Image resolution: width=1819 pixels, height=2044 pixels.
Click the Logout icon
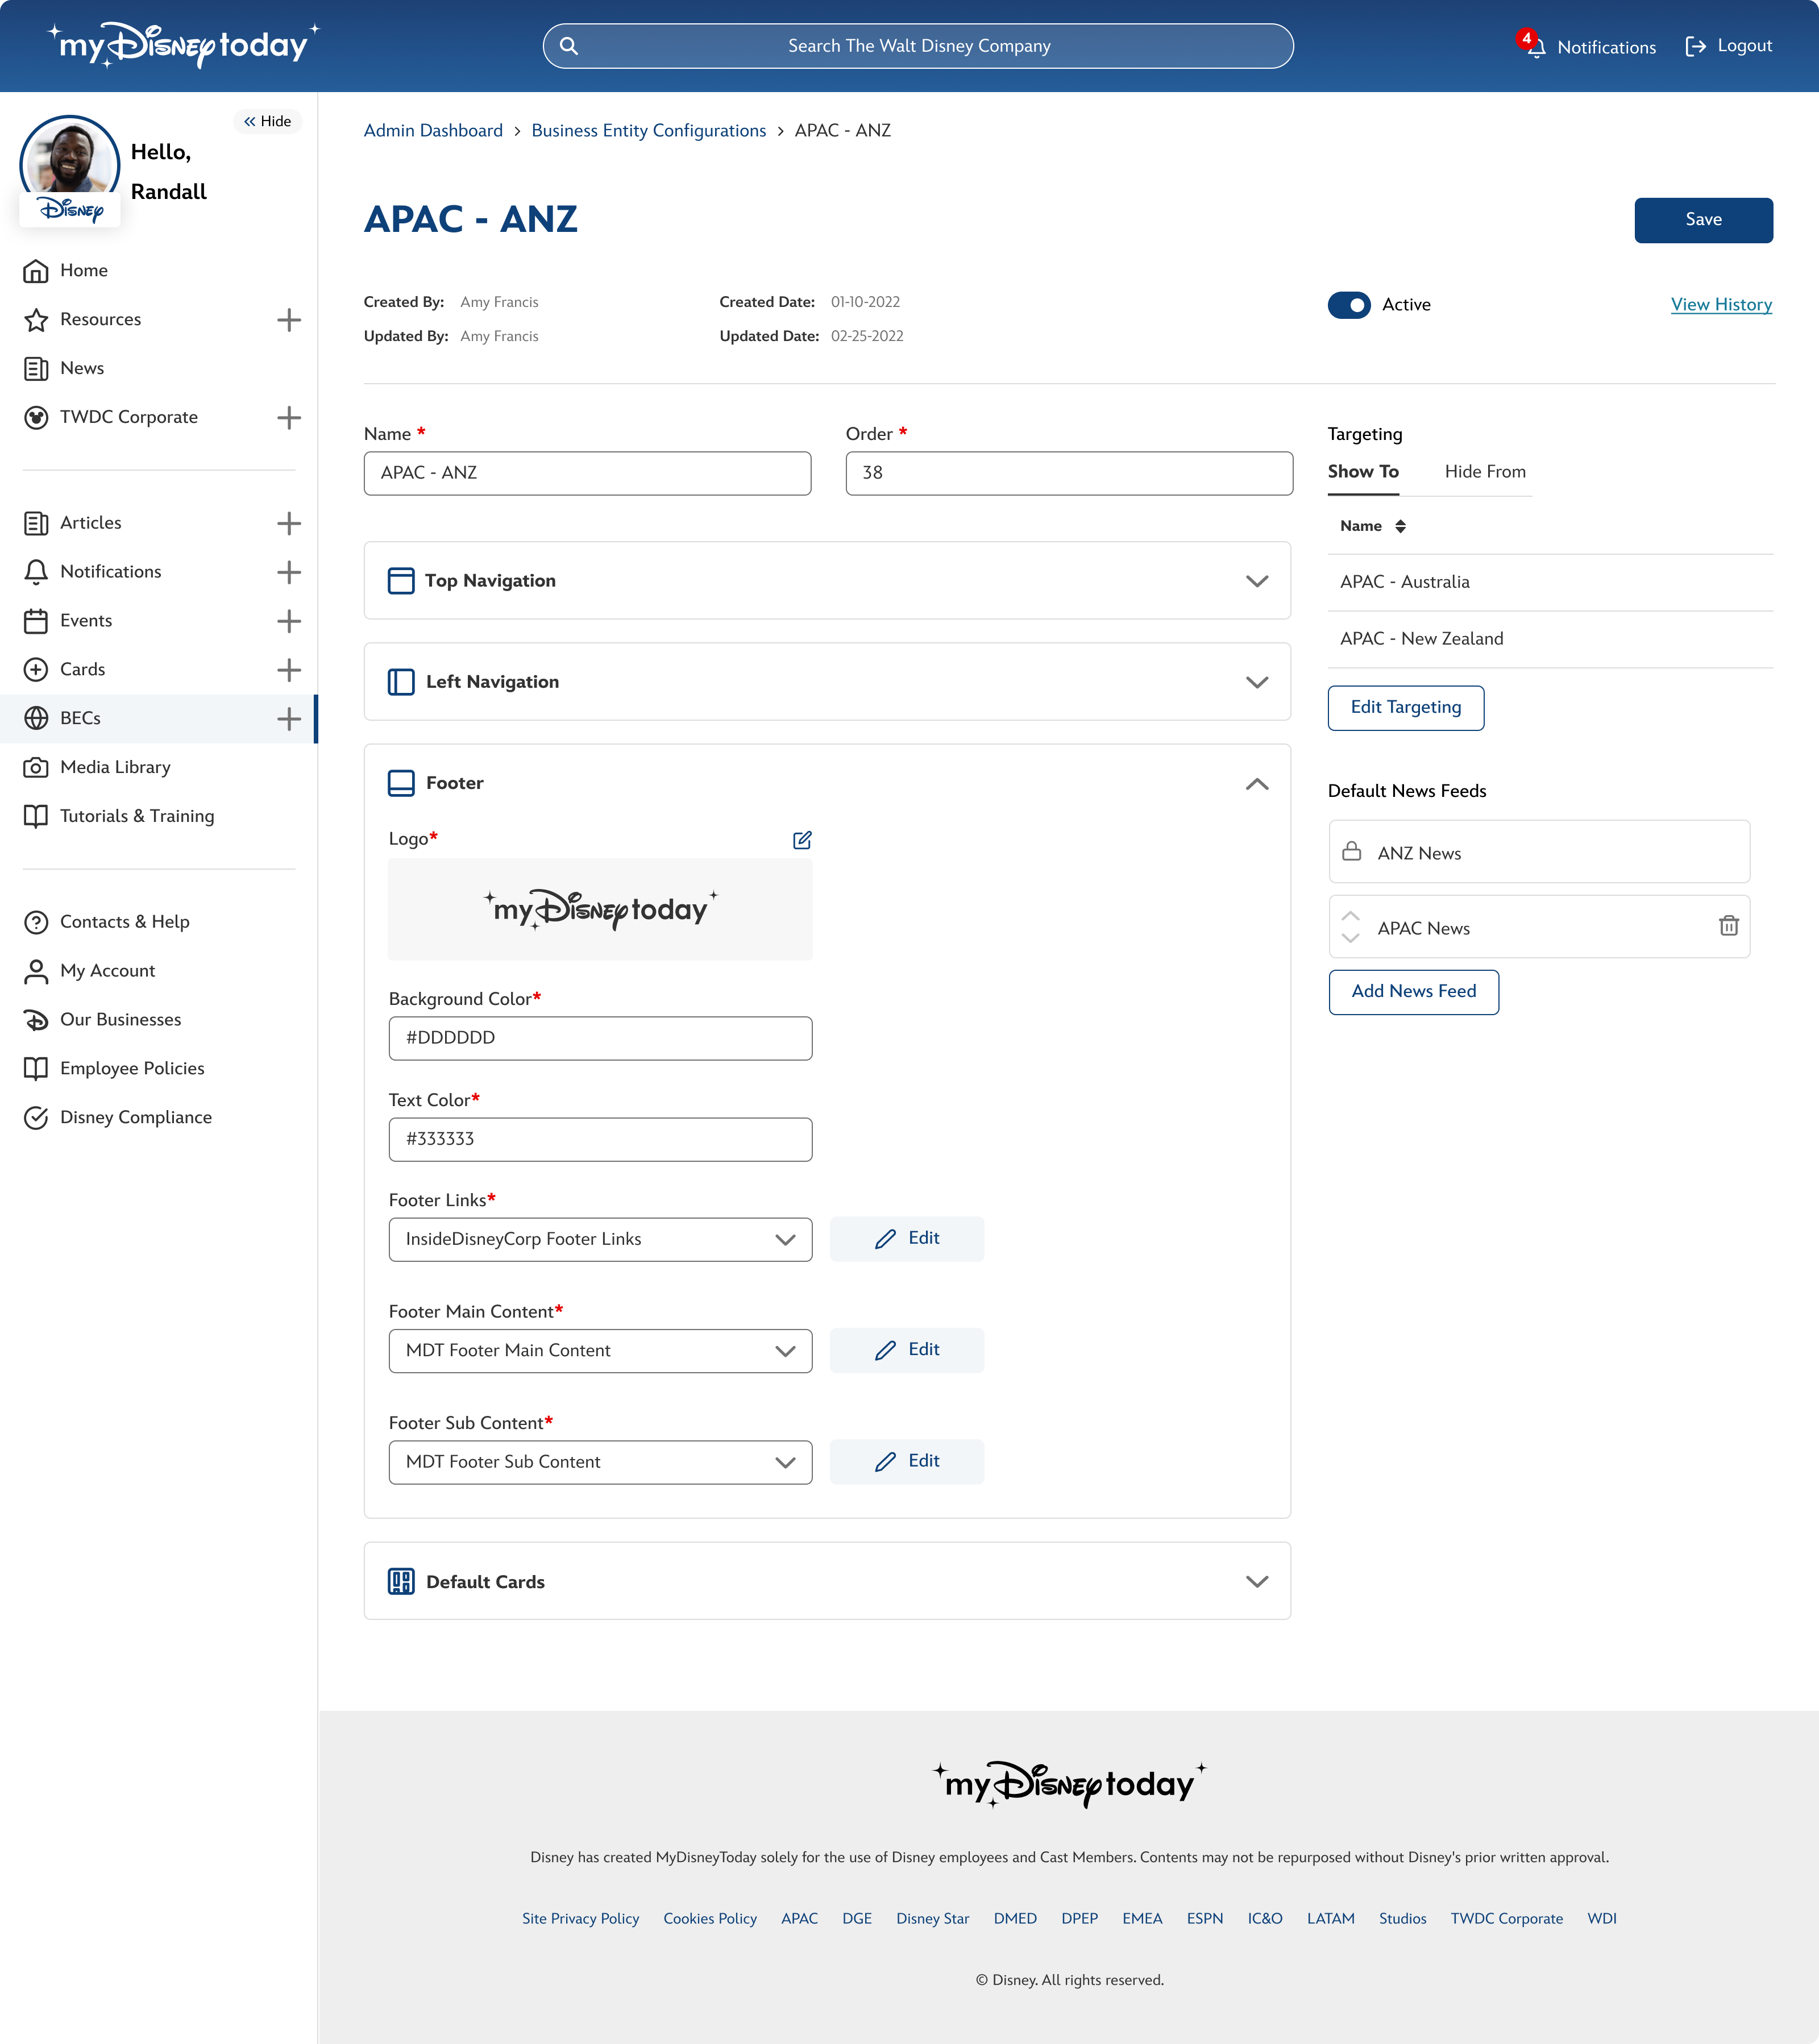(x=1695, y=46)
